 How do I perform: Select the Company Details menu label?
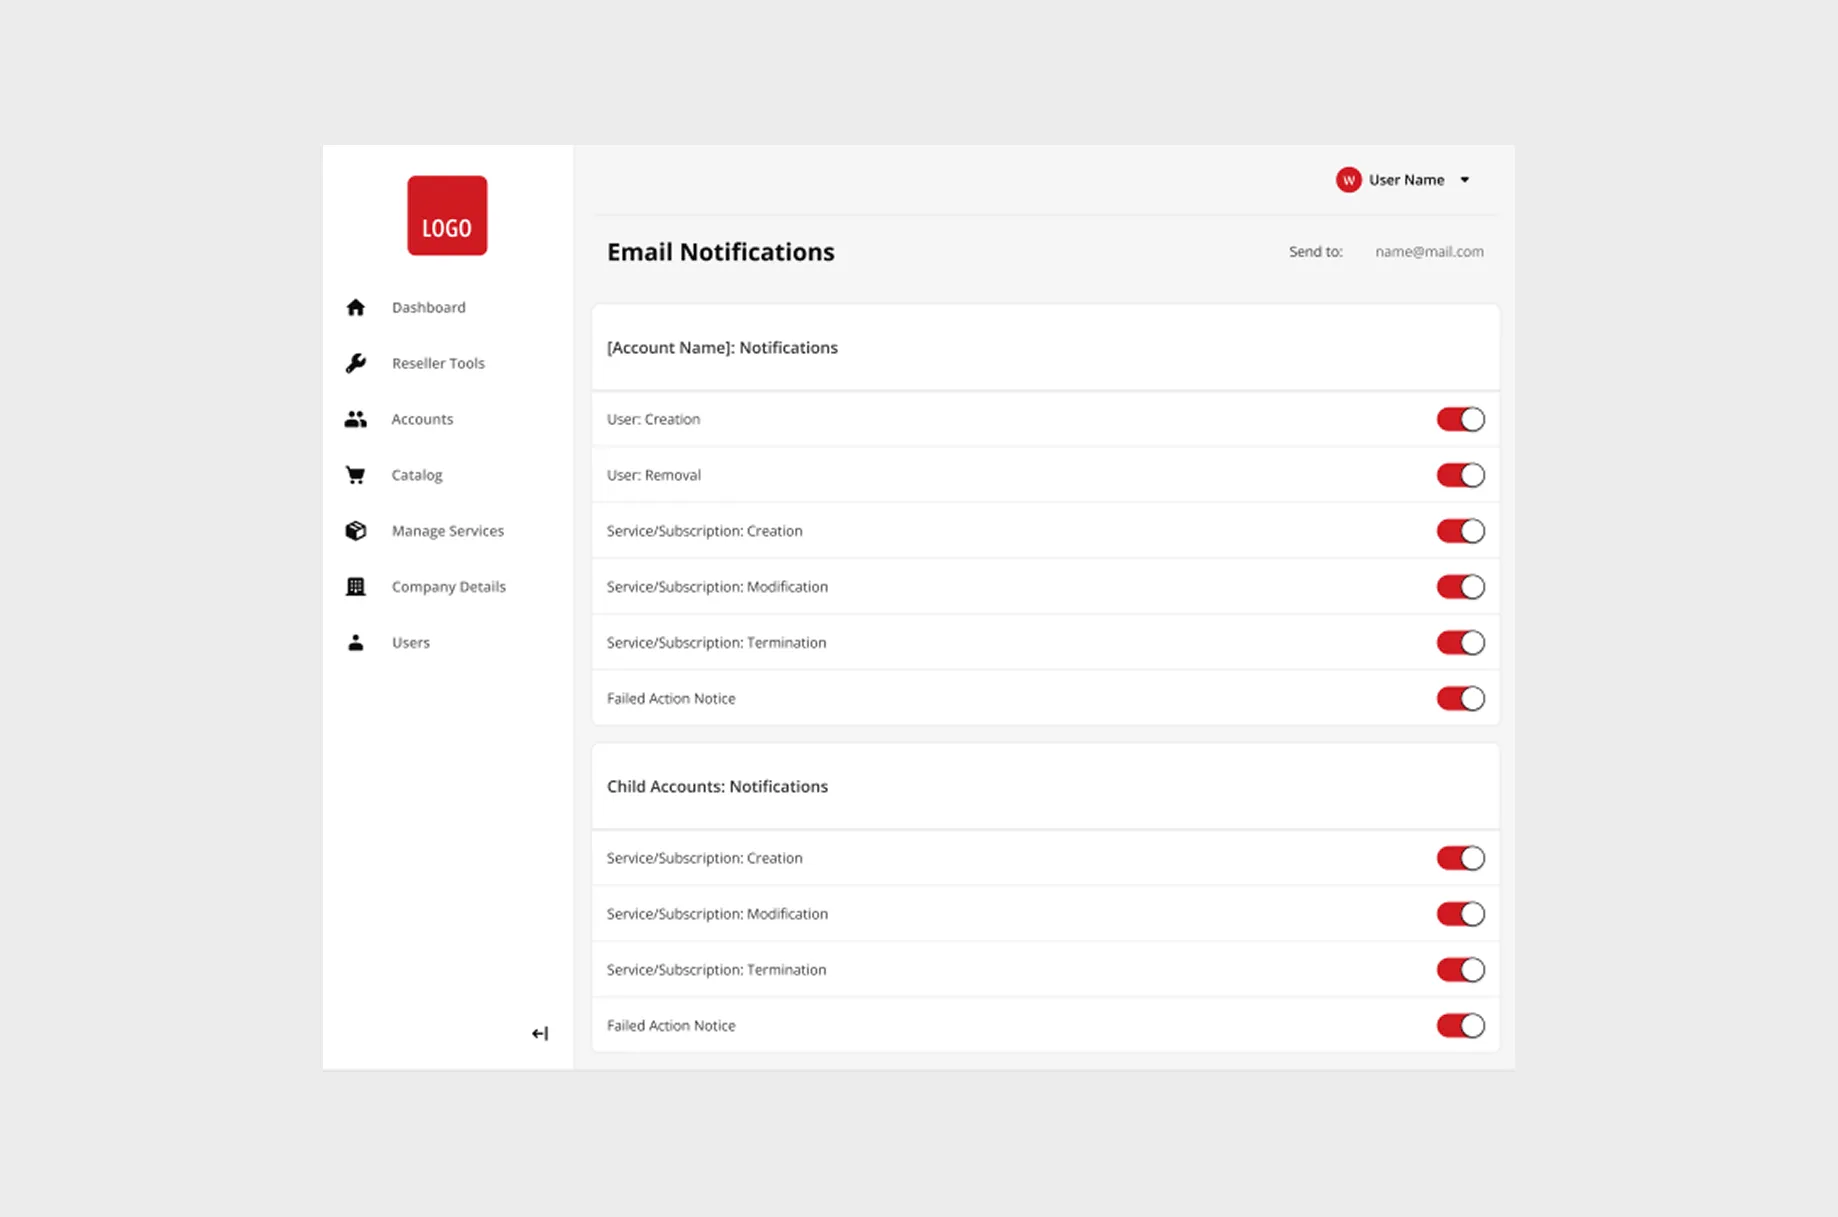click(x=448, y=587)
